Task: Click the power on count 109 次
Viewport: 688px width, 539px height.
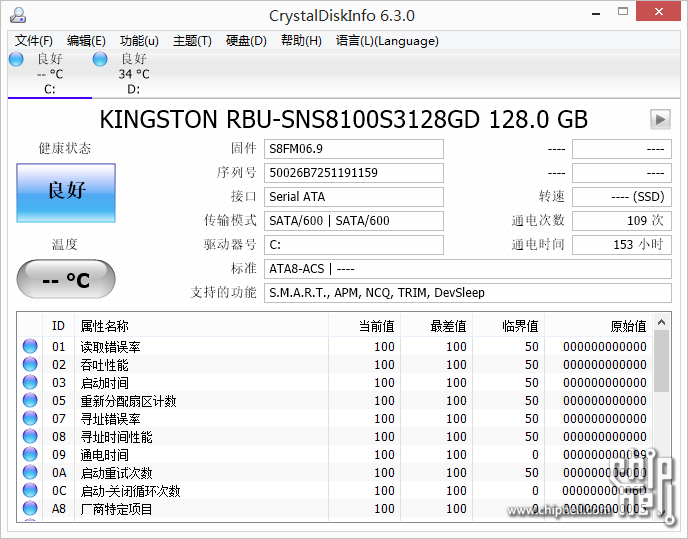Action: pos(622,221)
